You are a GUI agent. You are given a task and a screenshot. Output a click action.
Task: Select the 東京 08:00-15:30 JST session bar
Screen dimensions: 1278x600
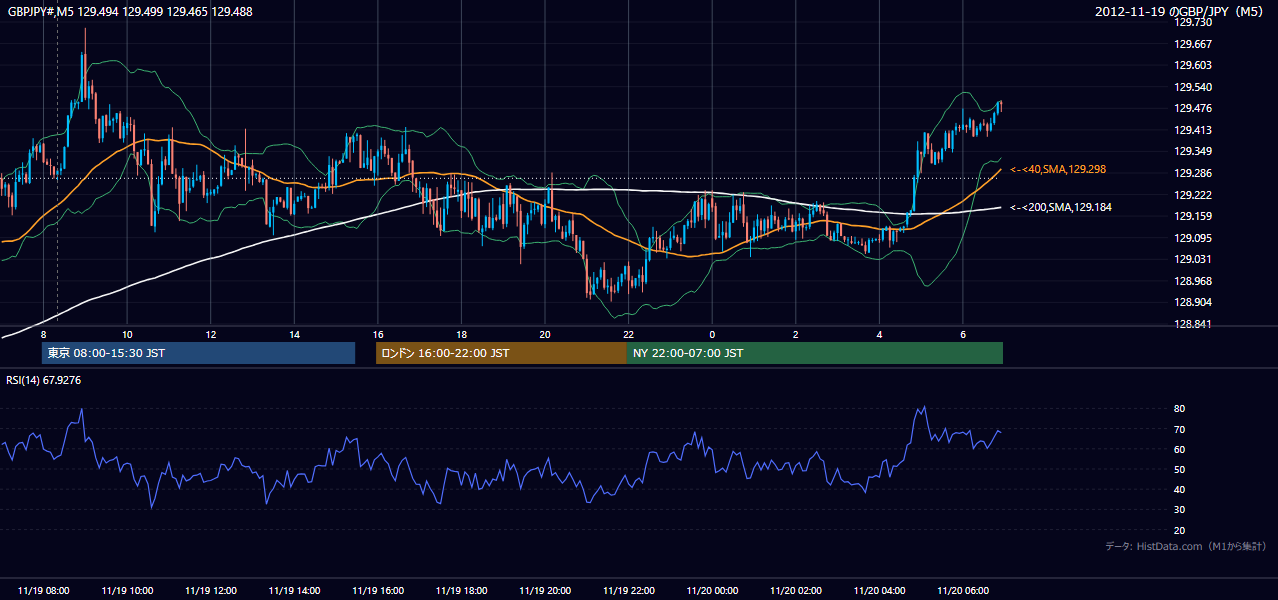[x=198, y=353]
